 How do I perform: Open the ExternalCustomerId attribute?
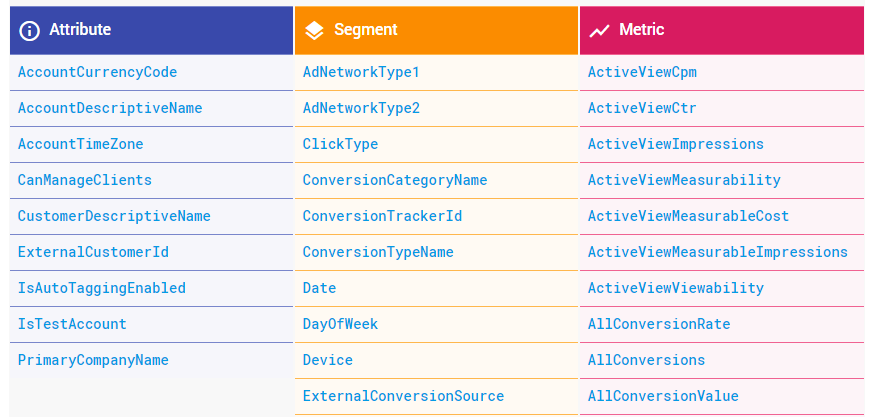click(x=93, y=252)
